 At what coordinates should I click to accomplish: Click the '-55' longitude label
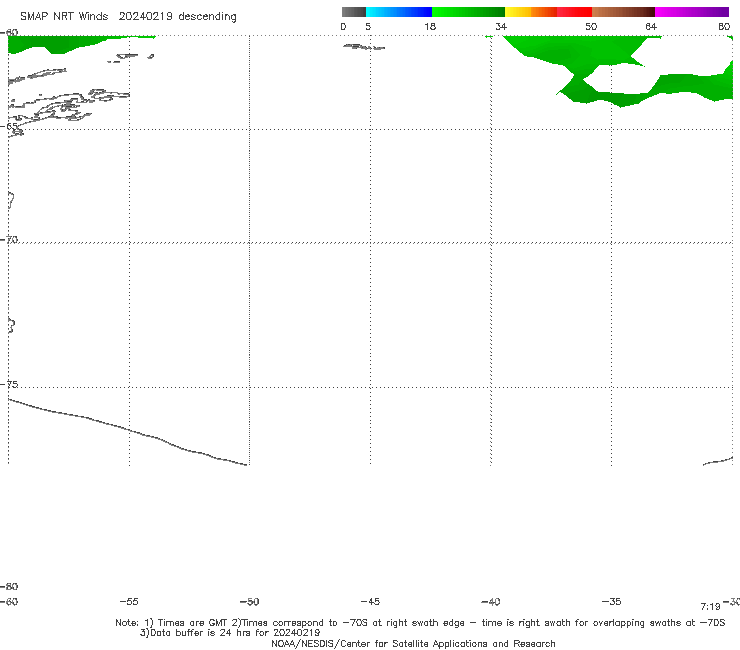click(x=129, y=602)
